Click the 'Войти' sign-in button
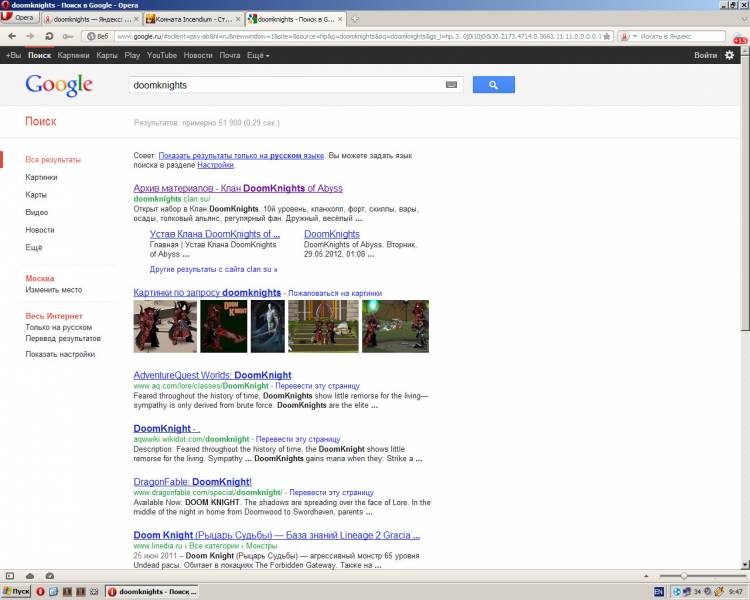Viewport: 750px width, 600px height. point(706,56)
